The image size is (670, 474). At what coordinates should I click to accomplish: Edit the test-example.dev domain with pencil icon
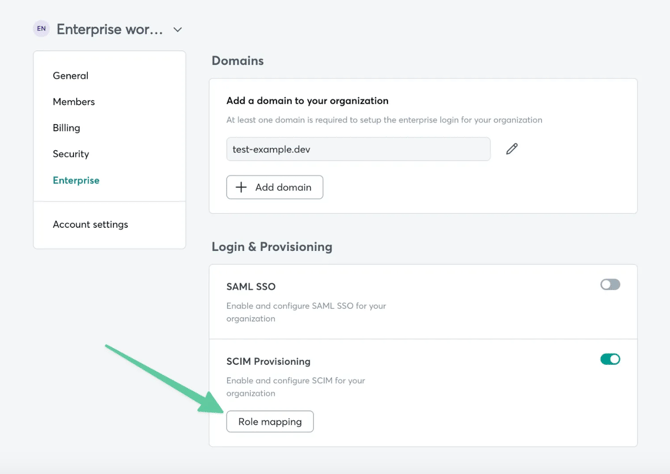click(512, 149)
